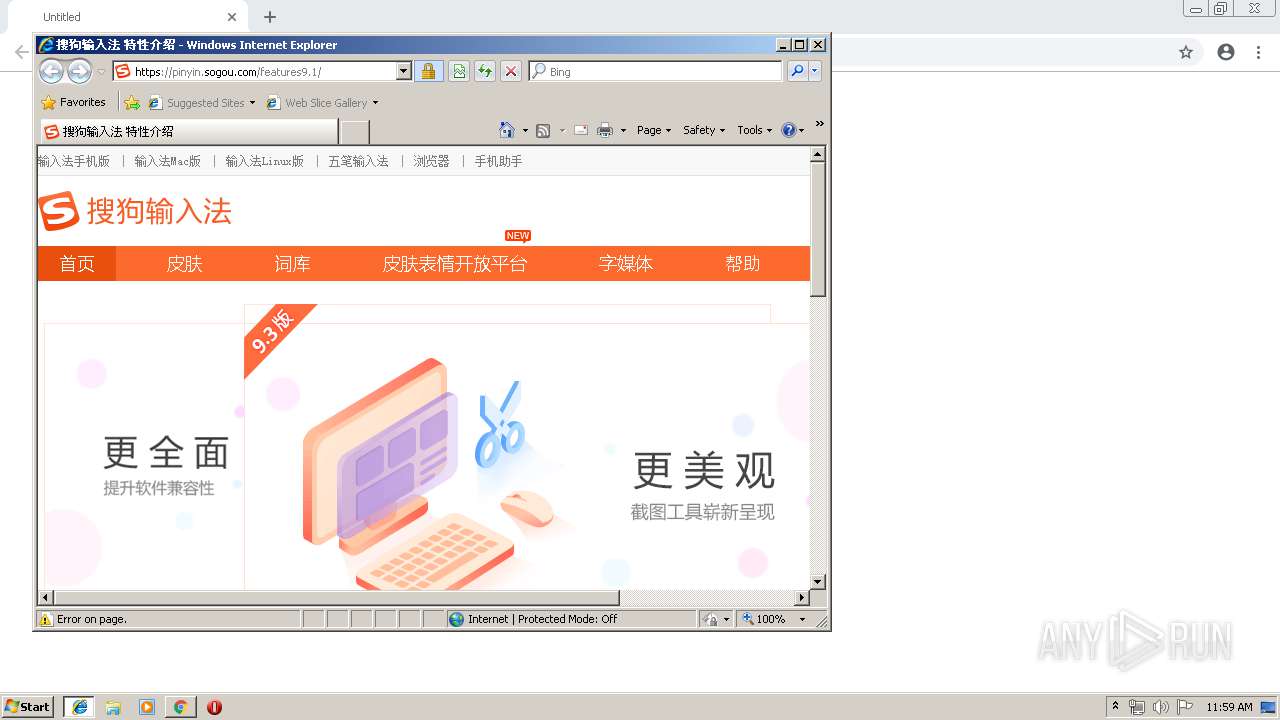Click Chrome bookmark star icon
1280x720 pixels.
[x=1186, y=52]
